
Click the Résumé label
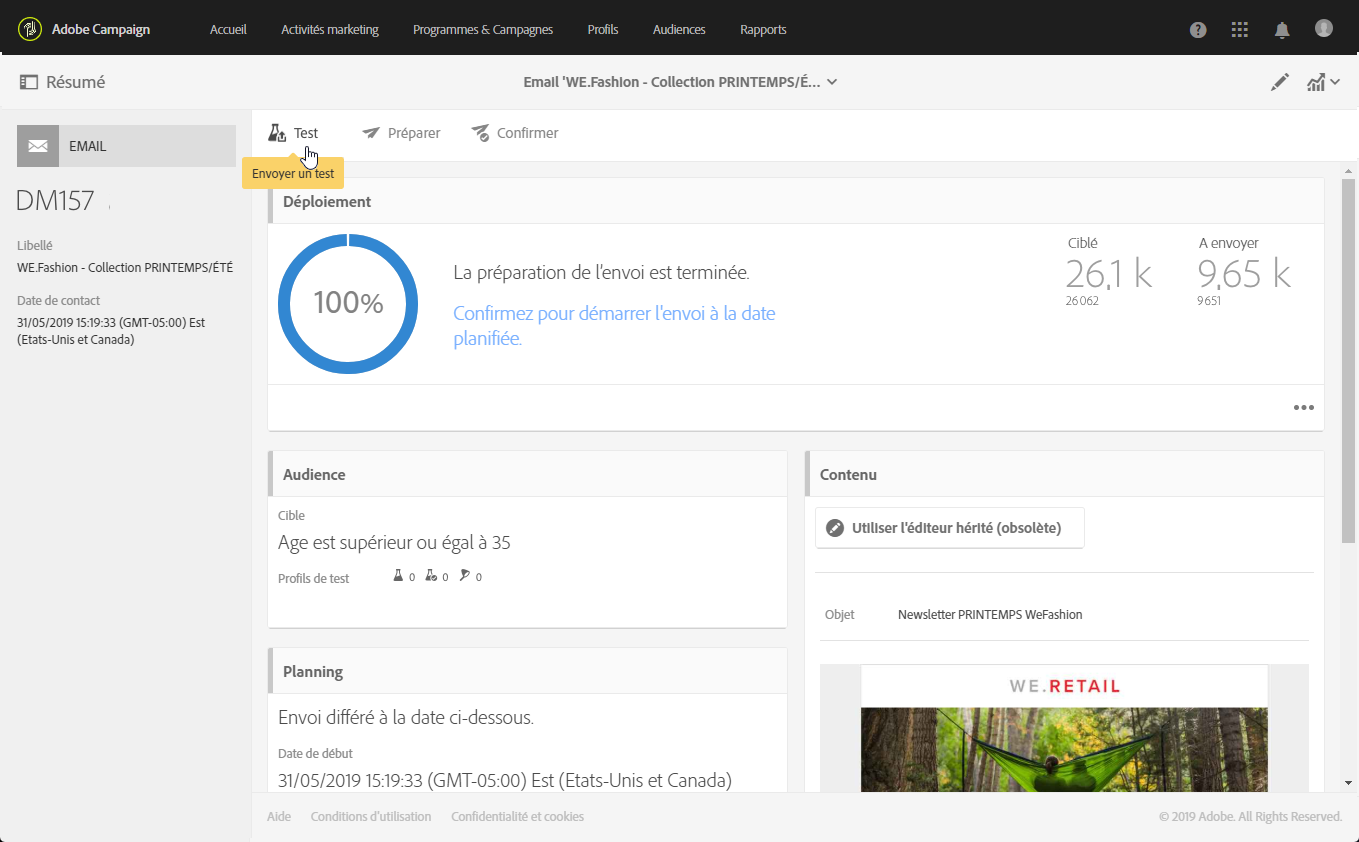pyautogui.click(x=75, y=82)
